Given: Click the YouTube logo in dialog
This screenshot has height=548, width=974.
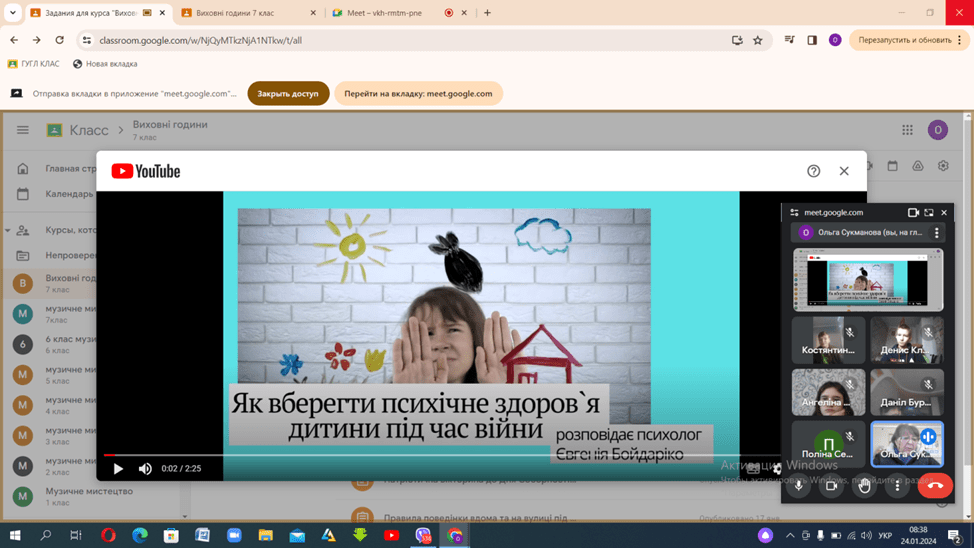Looking at the screenshot, I should tap(145, 171).
